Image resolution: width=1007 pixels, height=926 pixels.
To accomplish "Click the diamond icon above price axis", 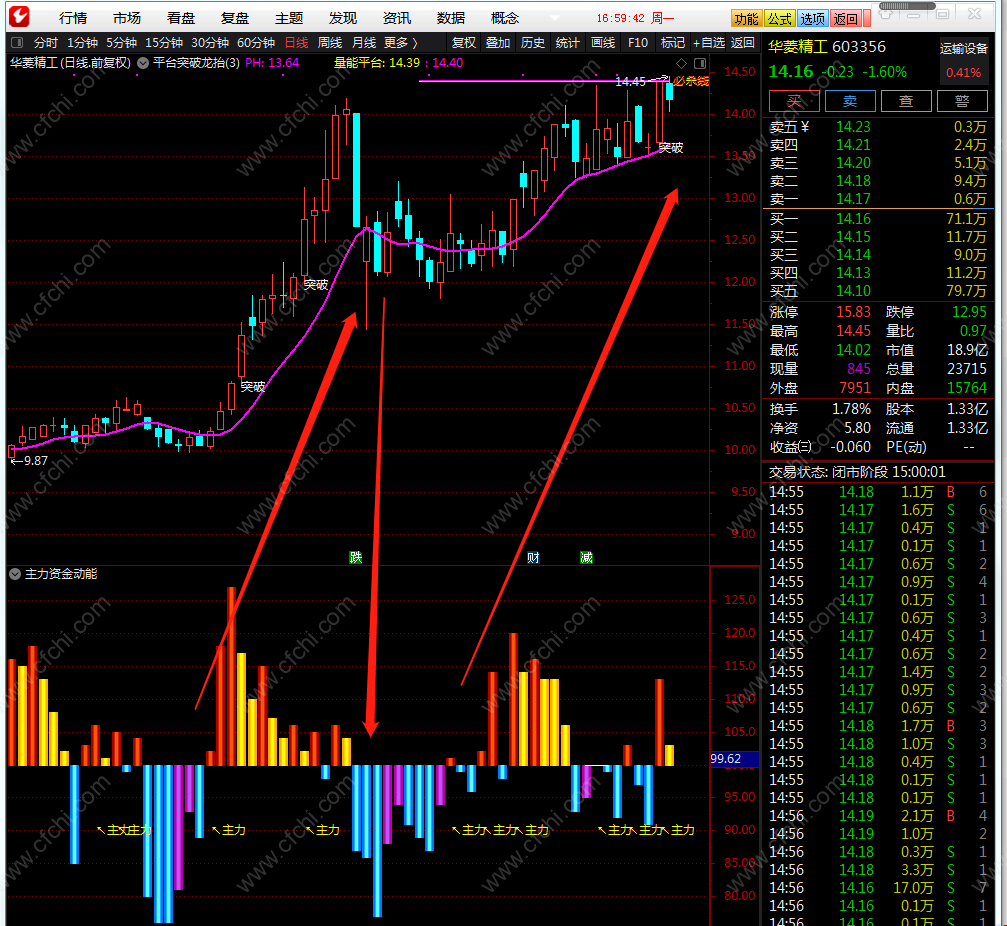I will [681, 63].
